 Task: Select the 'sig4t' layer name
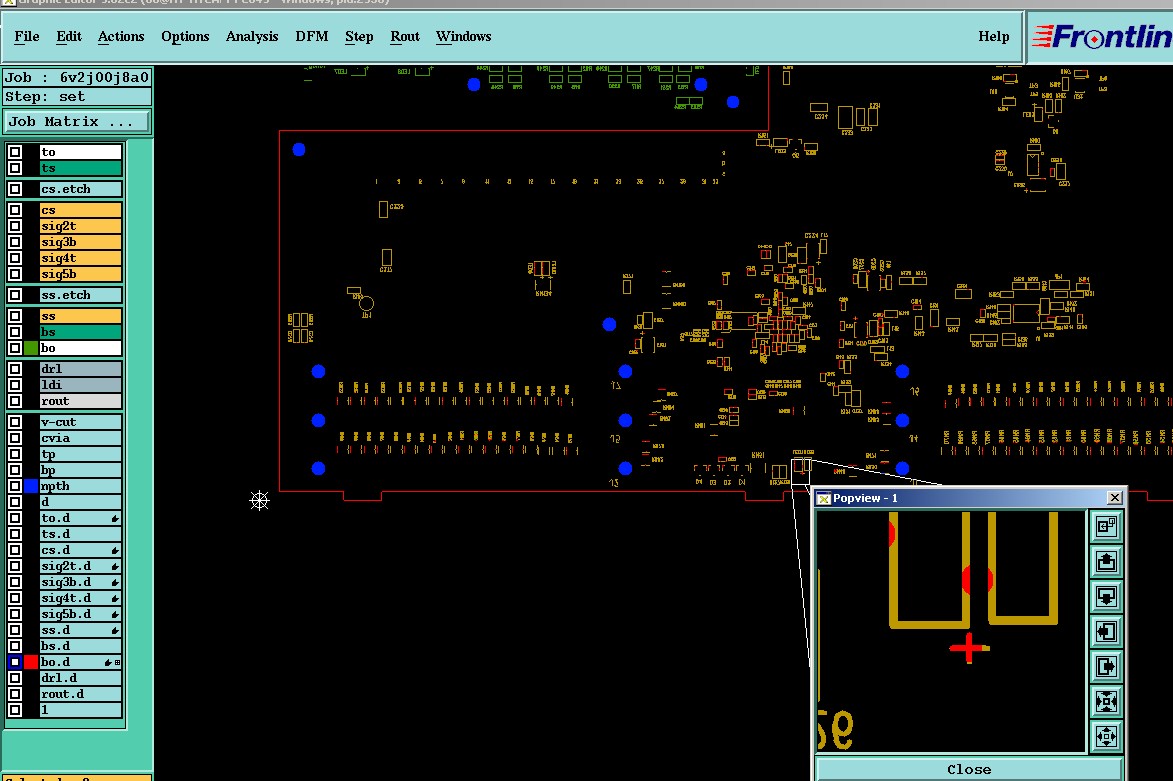point(81,258)
